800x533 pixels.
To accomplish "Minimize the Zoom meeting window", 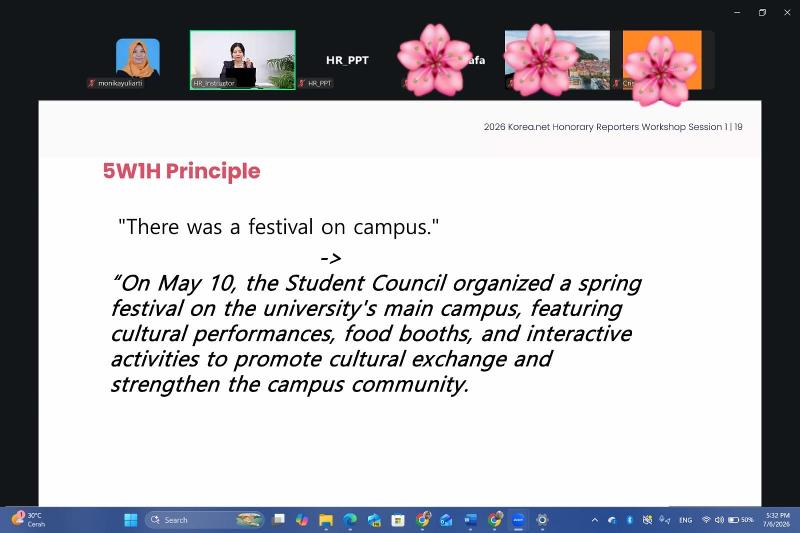I will (737, 12).
